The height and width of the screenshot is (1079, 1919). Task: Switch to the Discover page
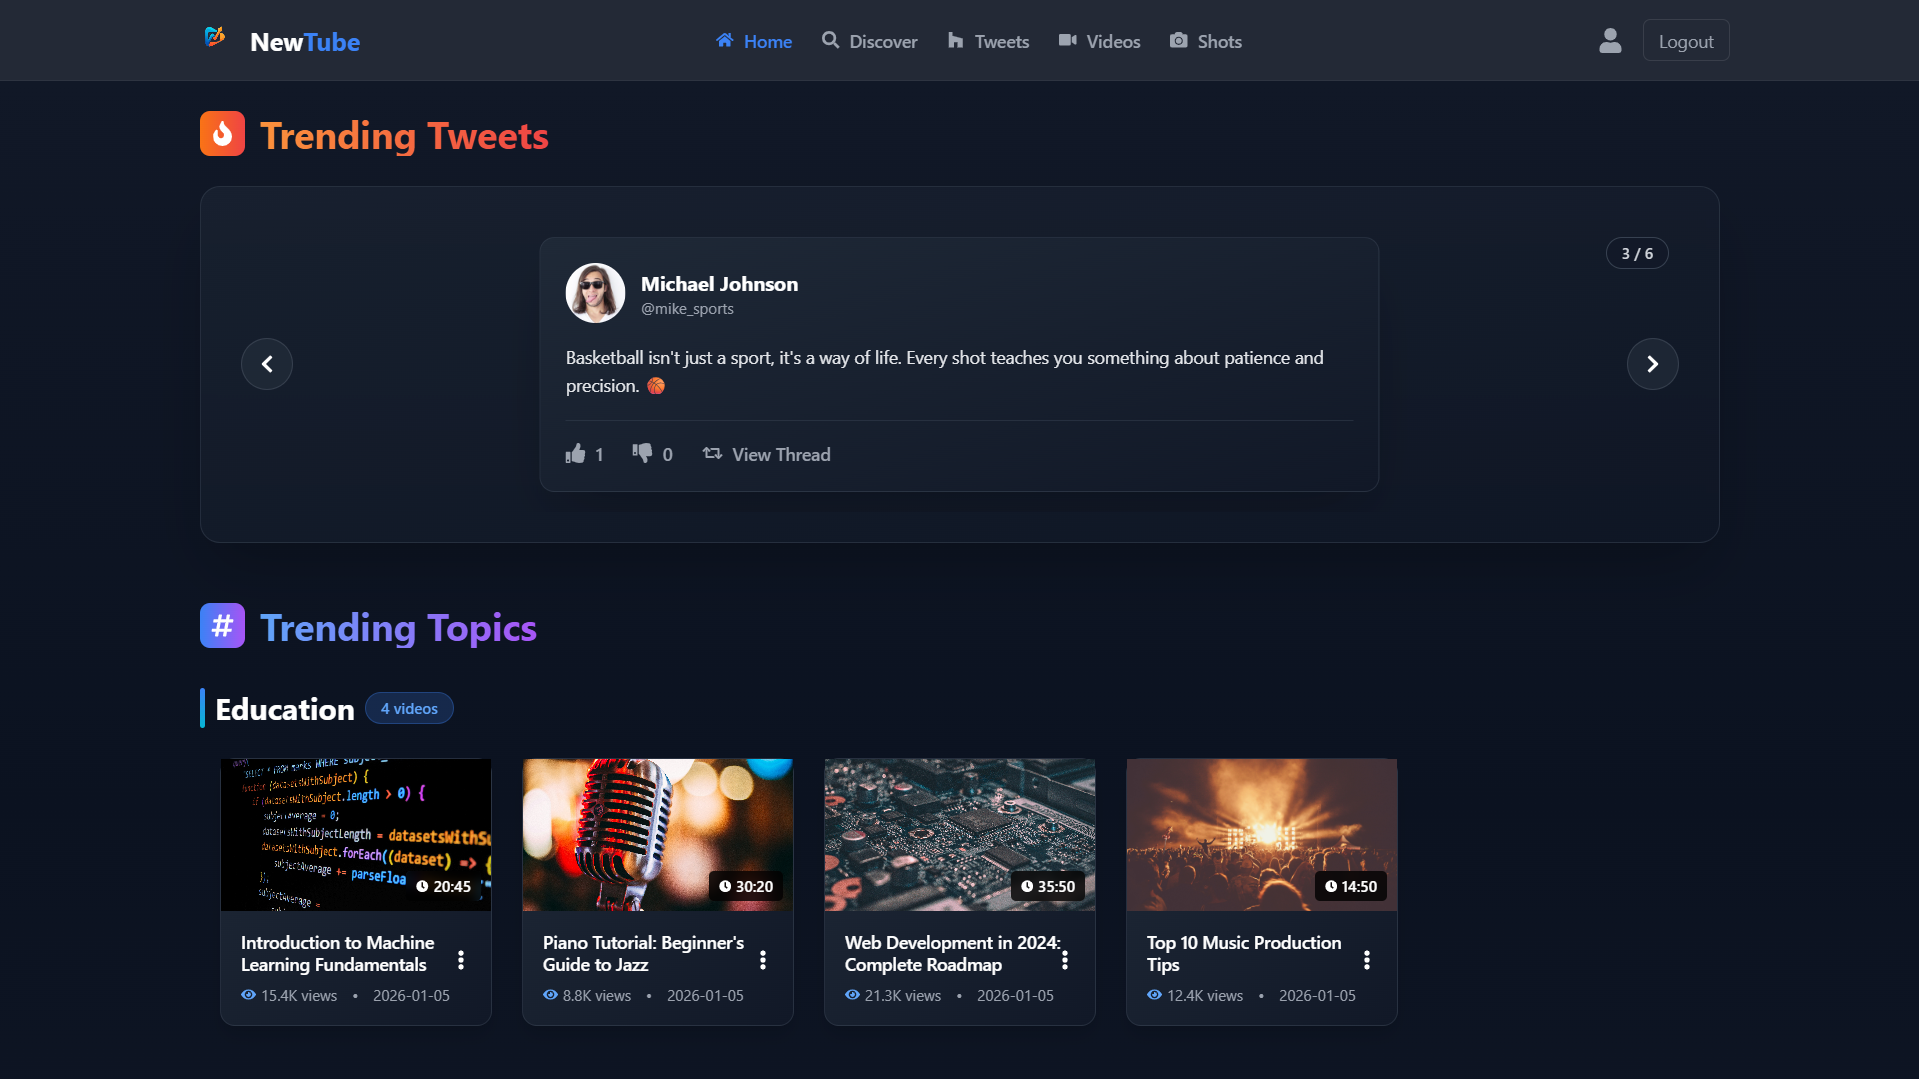click(x=869, y=41)
